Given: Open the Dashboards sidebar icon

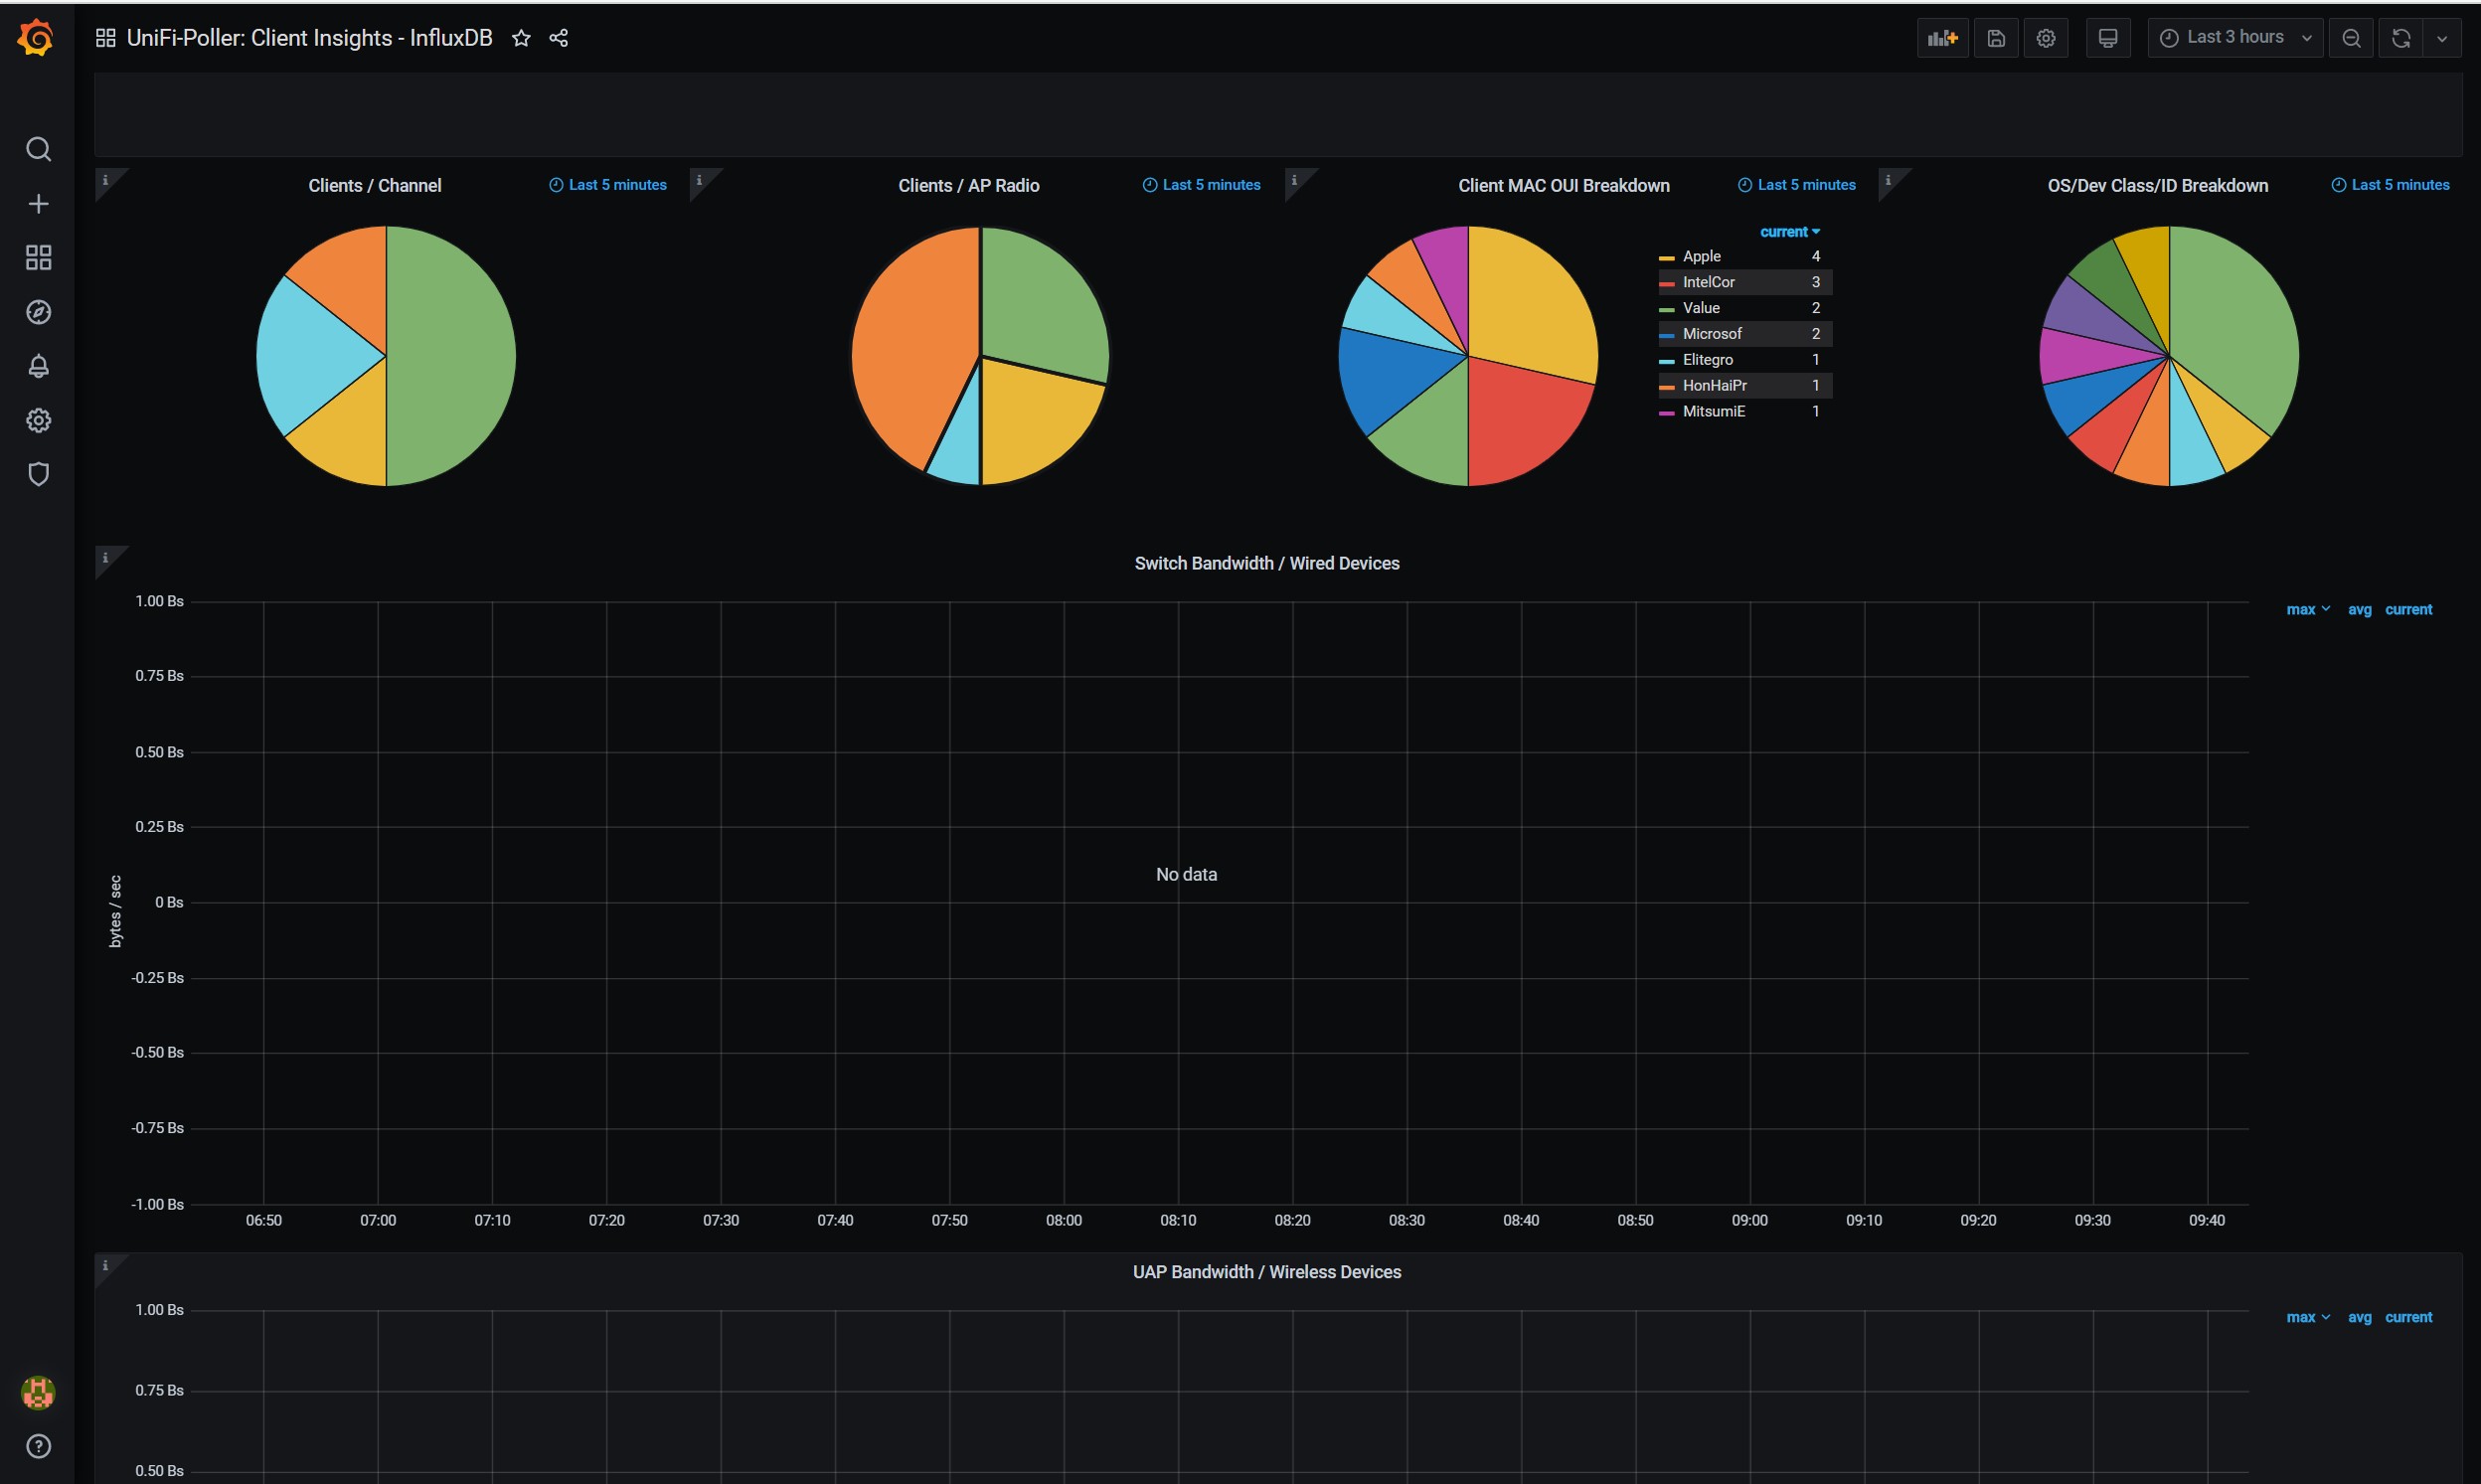Looking at the screenshot, I should [x=38, y=257].
